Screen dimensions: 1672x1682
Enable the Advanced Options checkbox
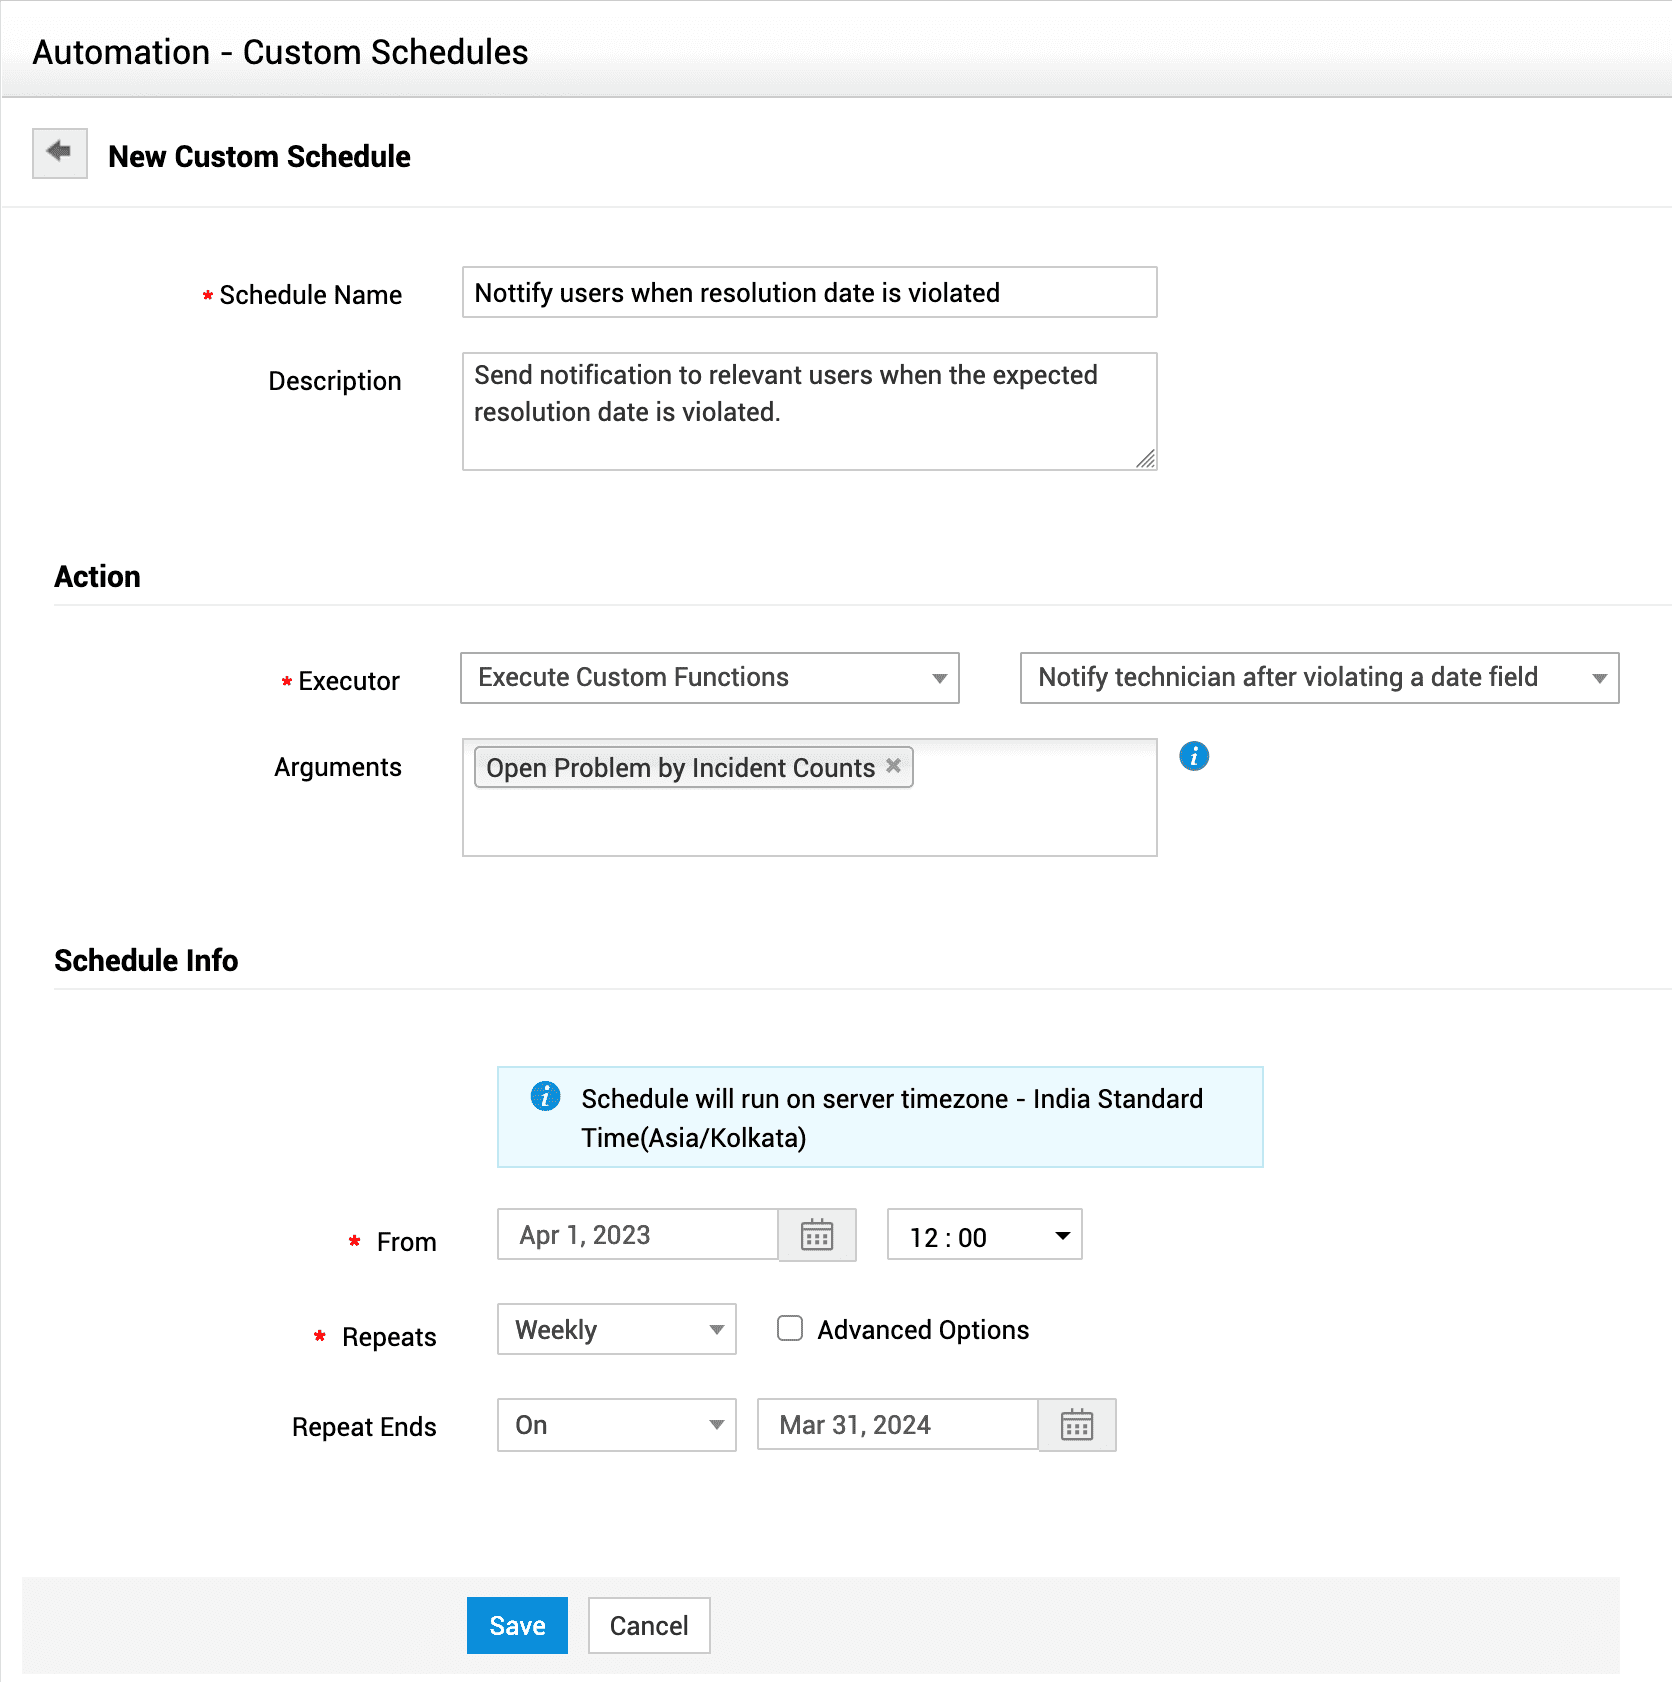(790, 1329)
